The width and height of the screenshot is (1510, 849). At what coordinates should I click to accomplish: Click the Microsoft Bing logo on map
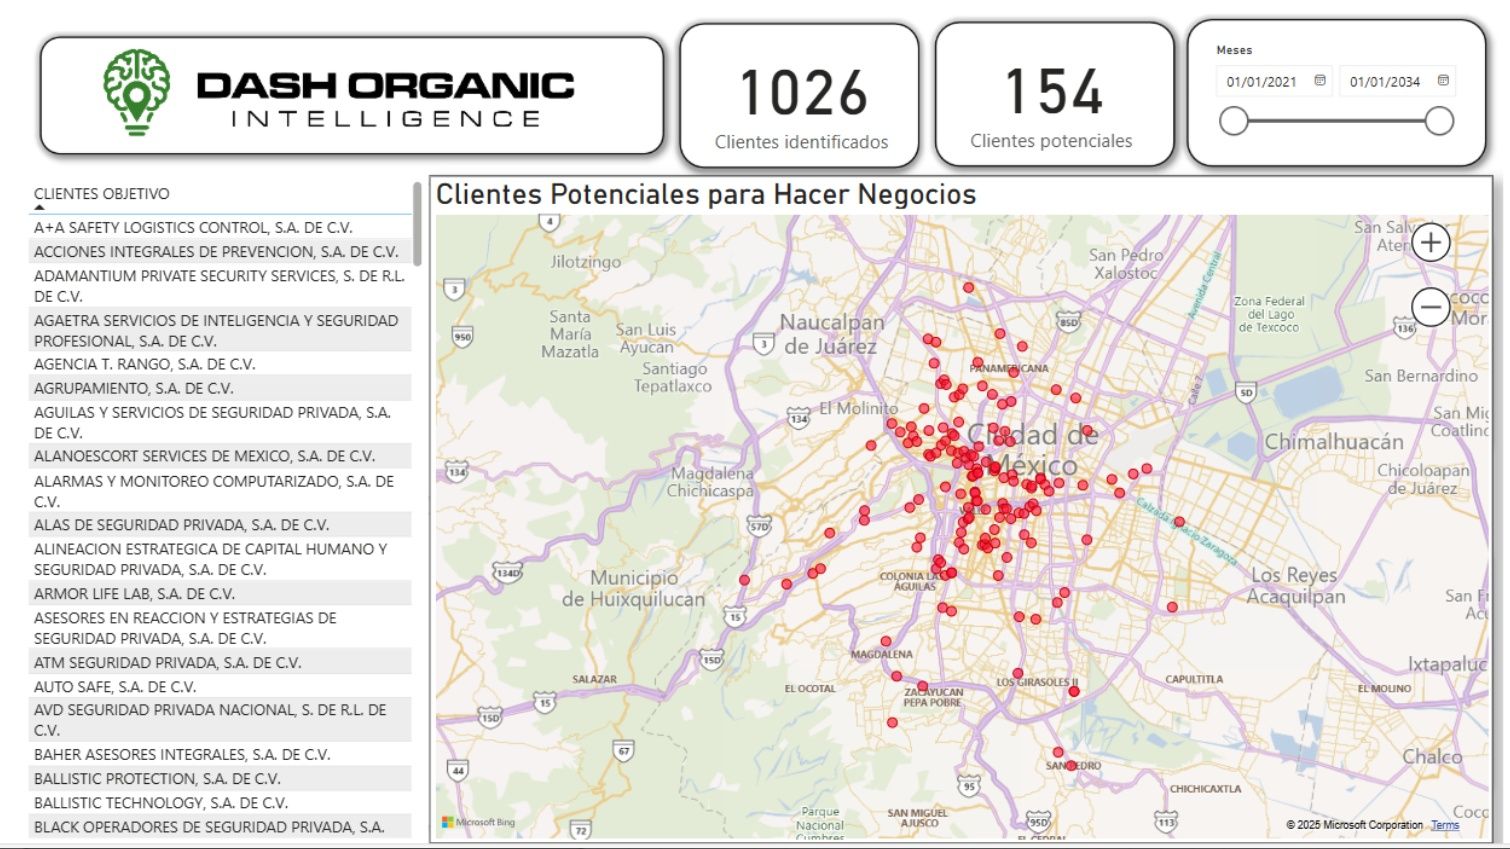pos(479,822)
